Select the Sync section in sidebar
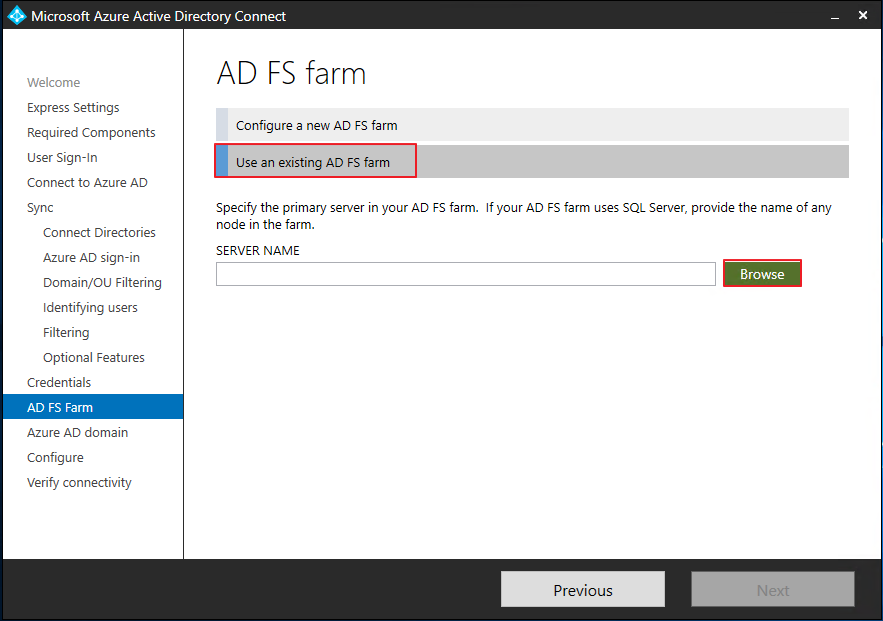Screen dimensions: 883x621 point(40,208)
